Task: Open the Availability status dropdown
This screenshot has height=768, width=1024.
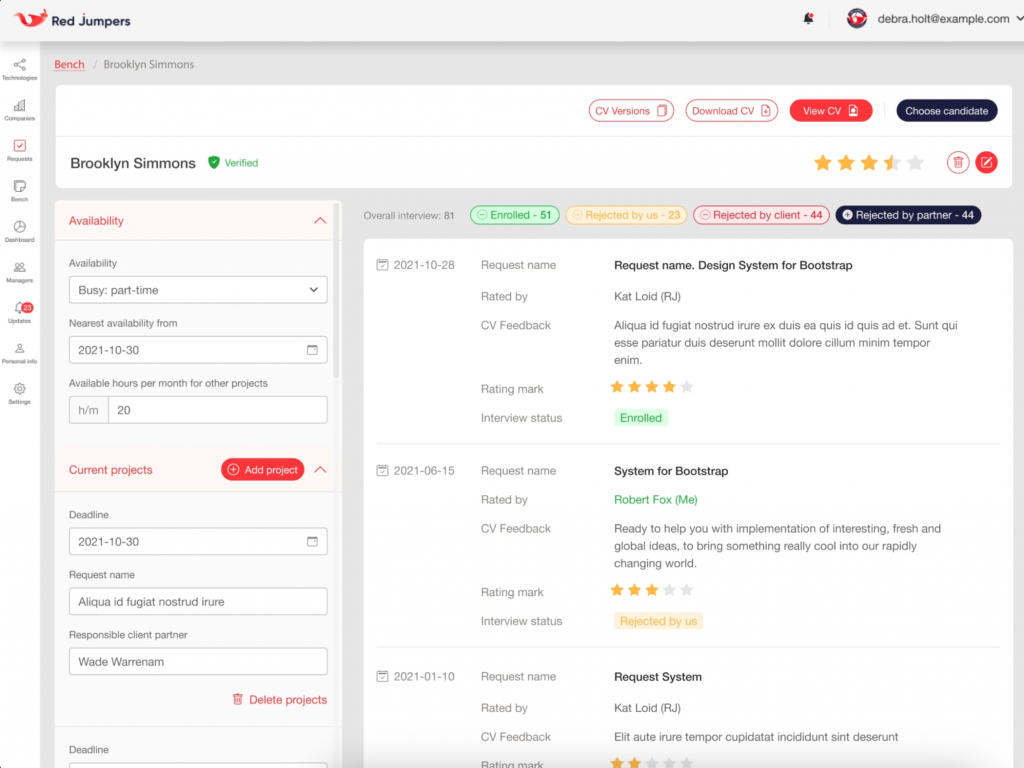Action: pyautogui.click(x=197, y=290)
